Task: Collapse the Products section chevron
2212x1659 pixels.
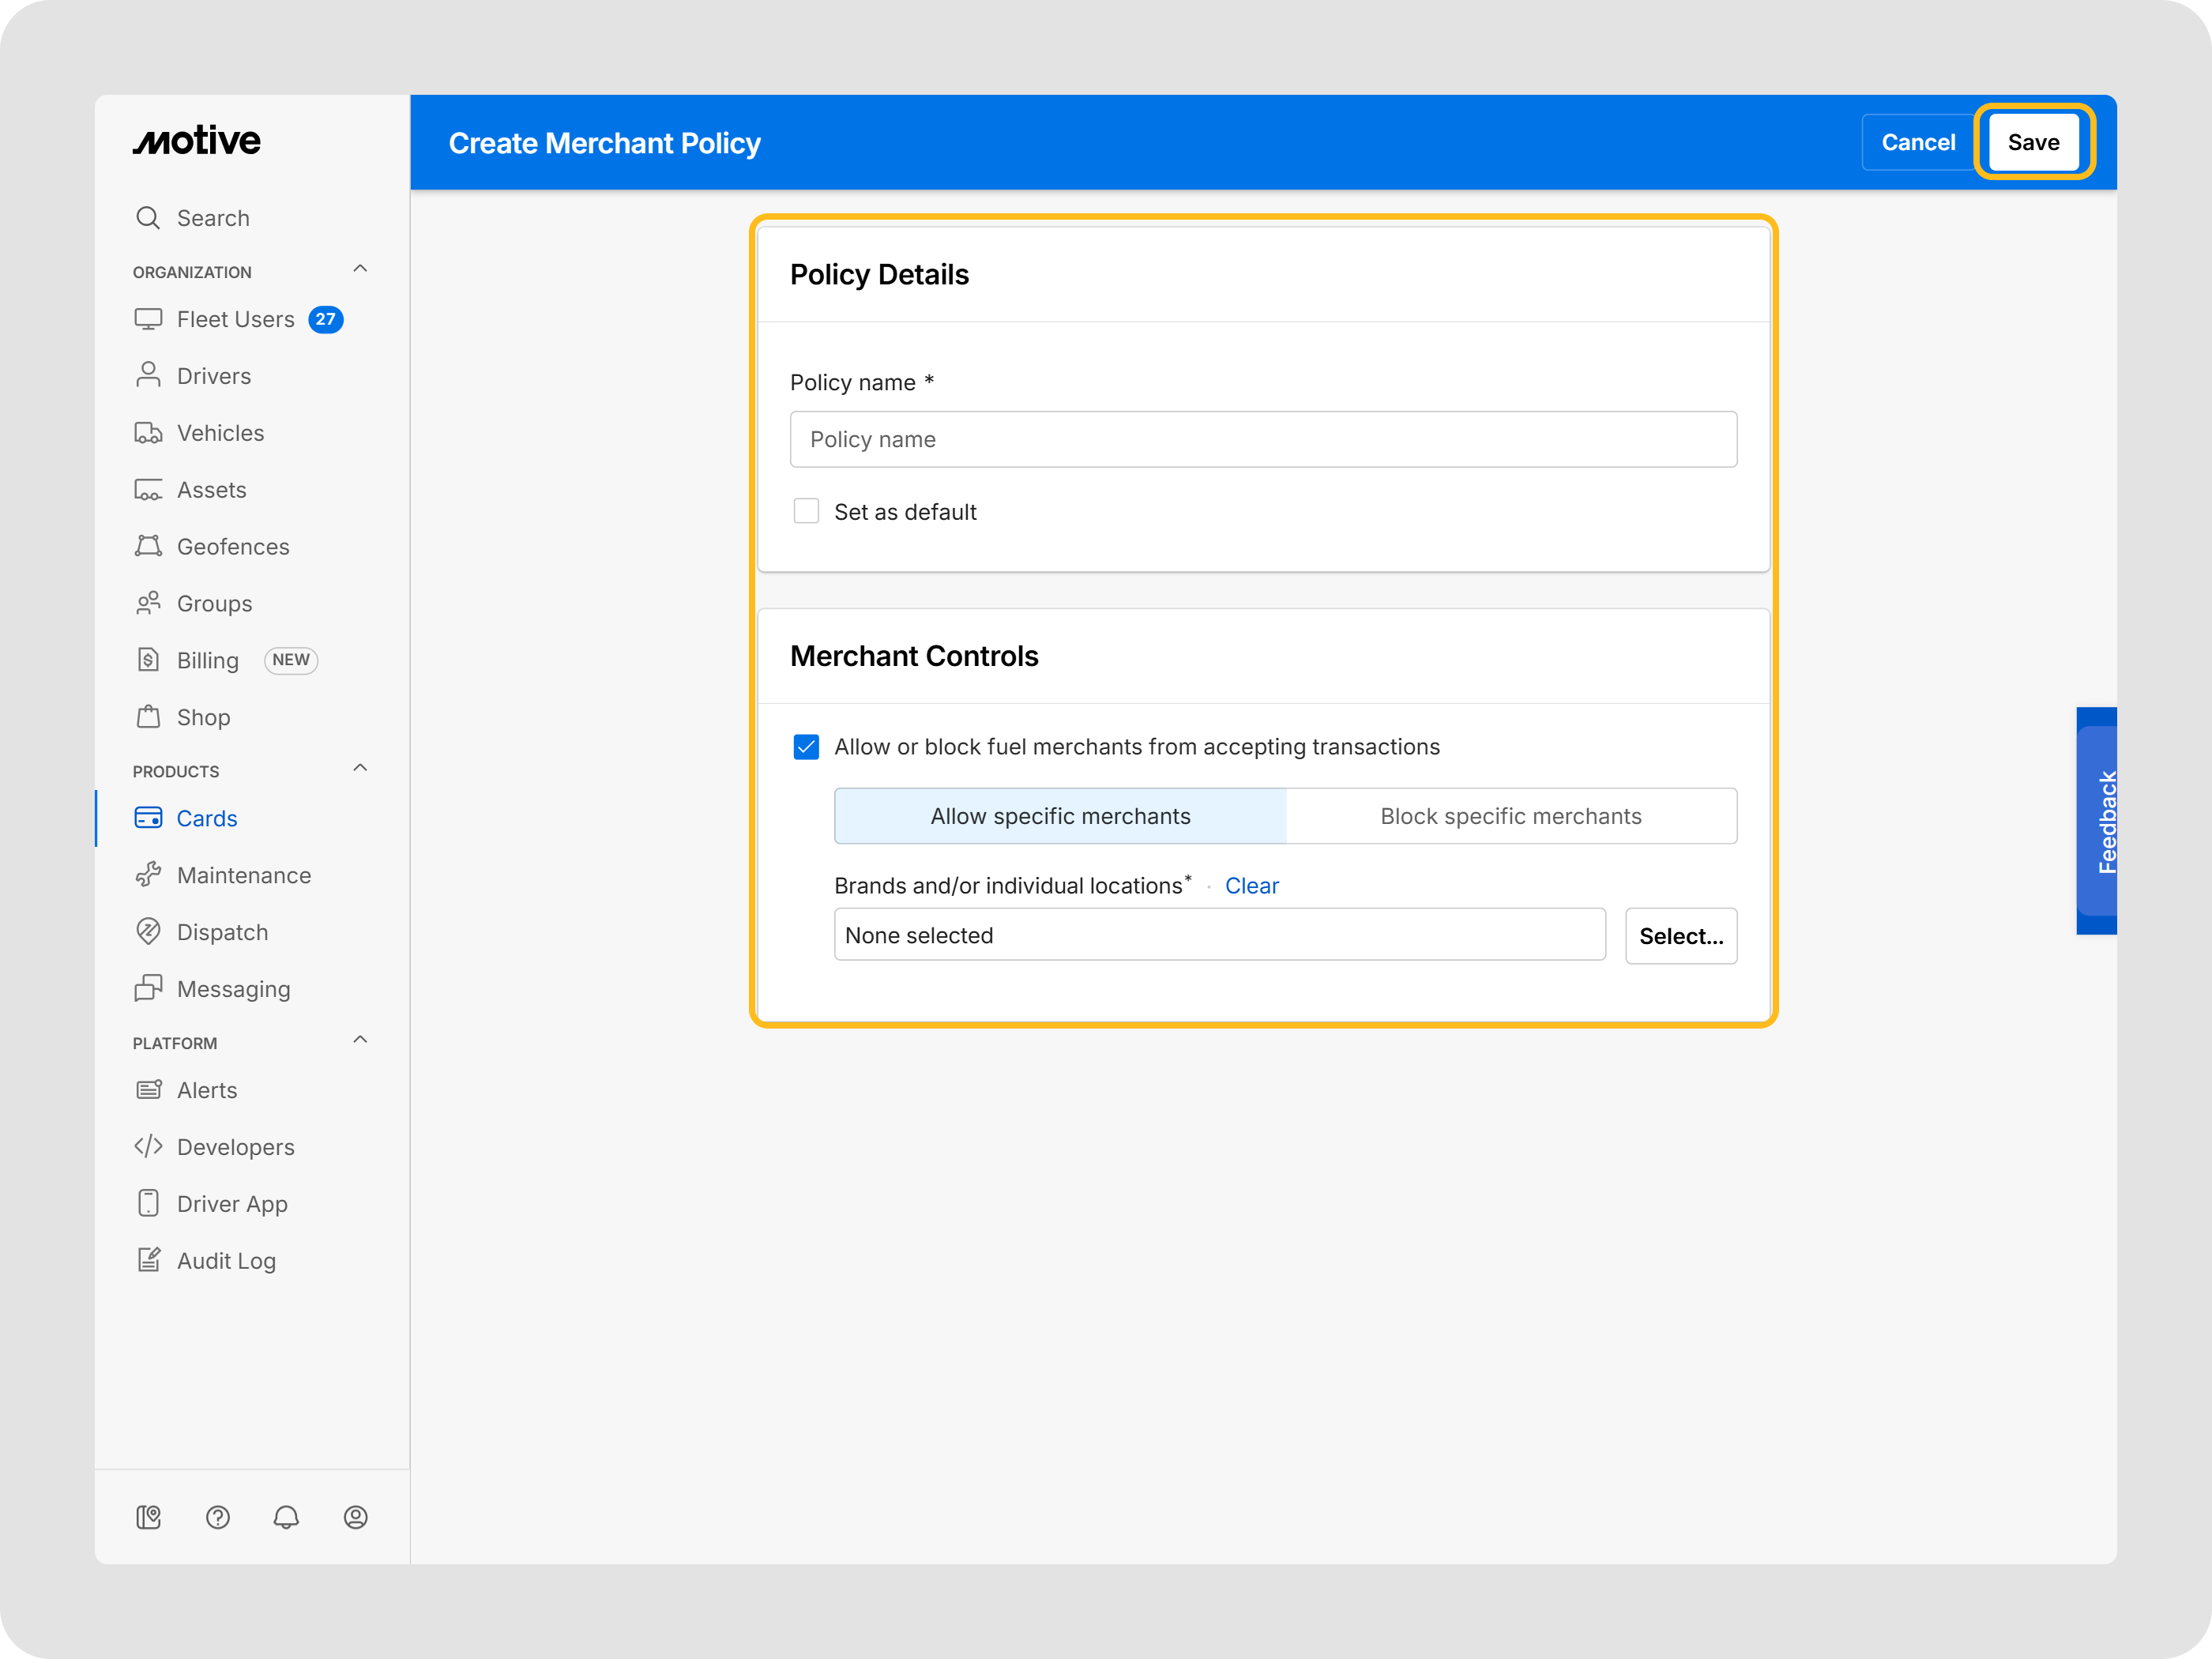Action: (360, 768)
